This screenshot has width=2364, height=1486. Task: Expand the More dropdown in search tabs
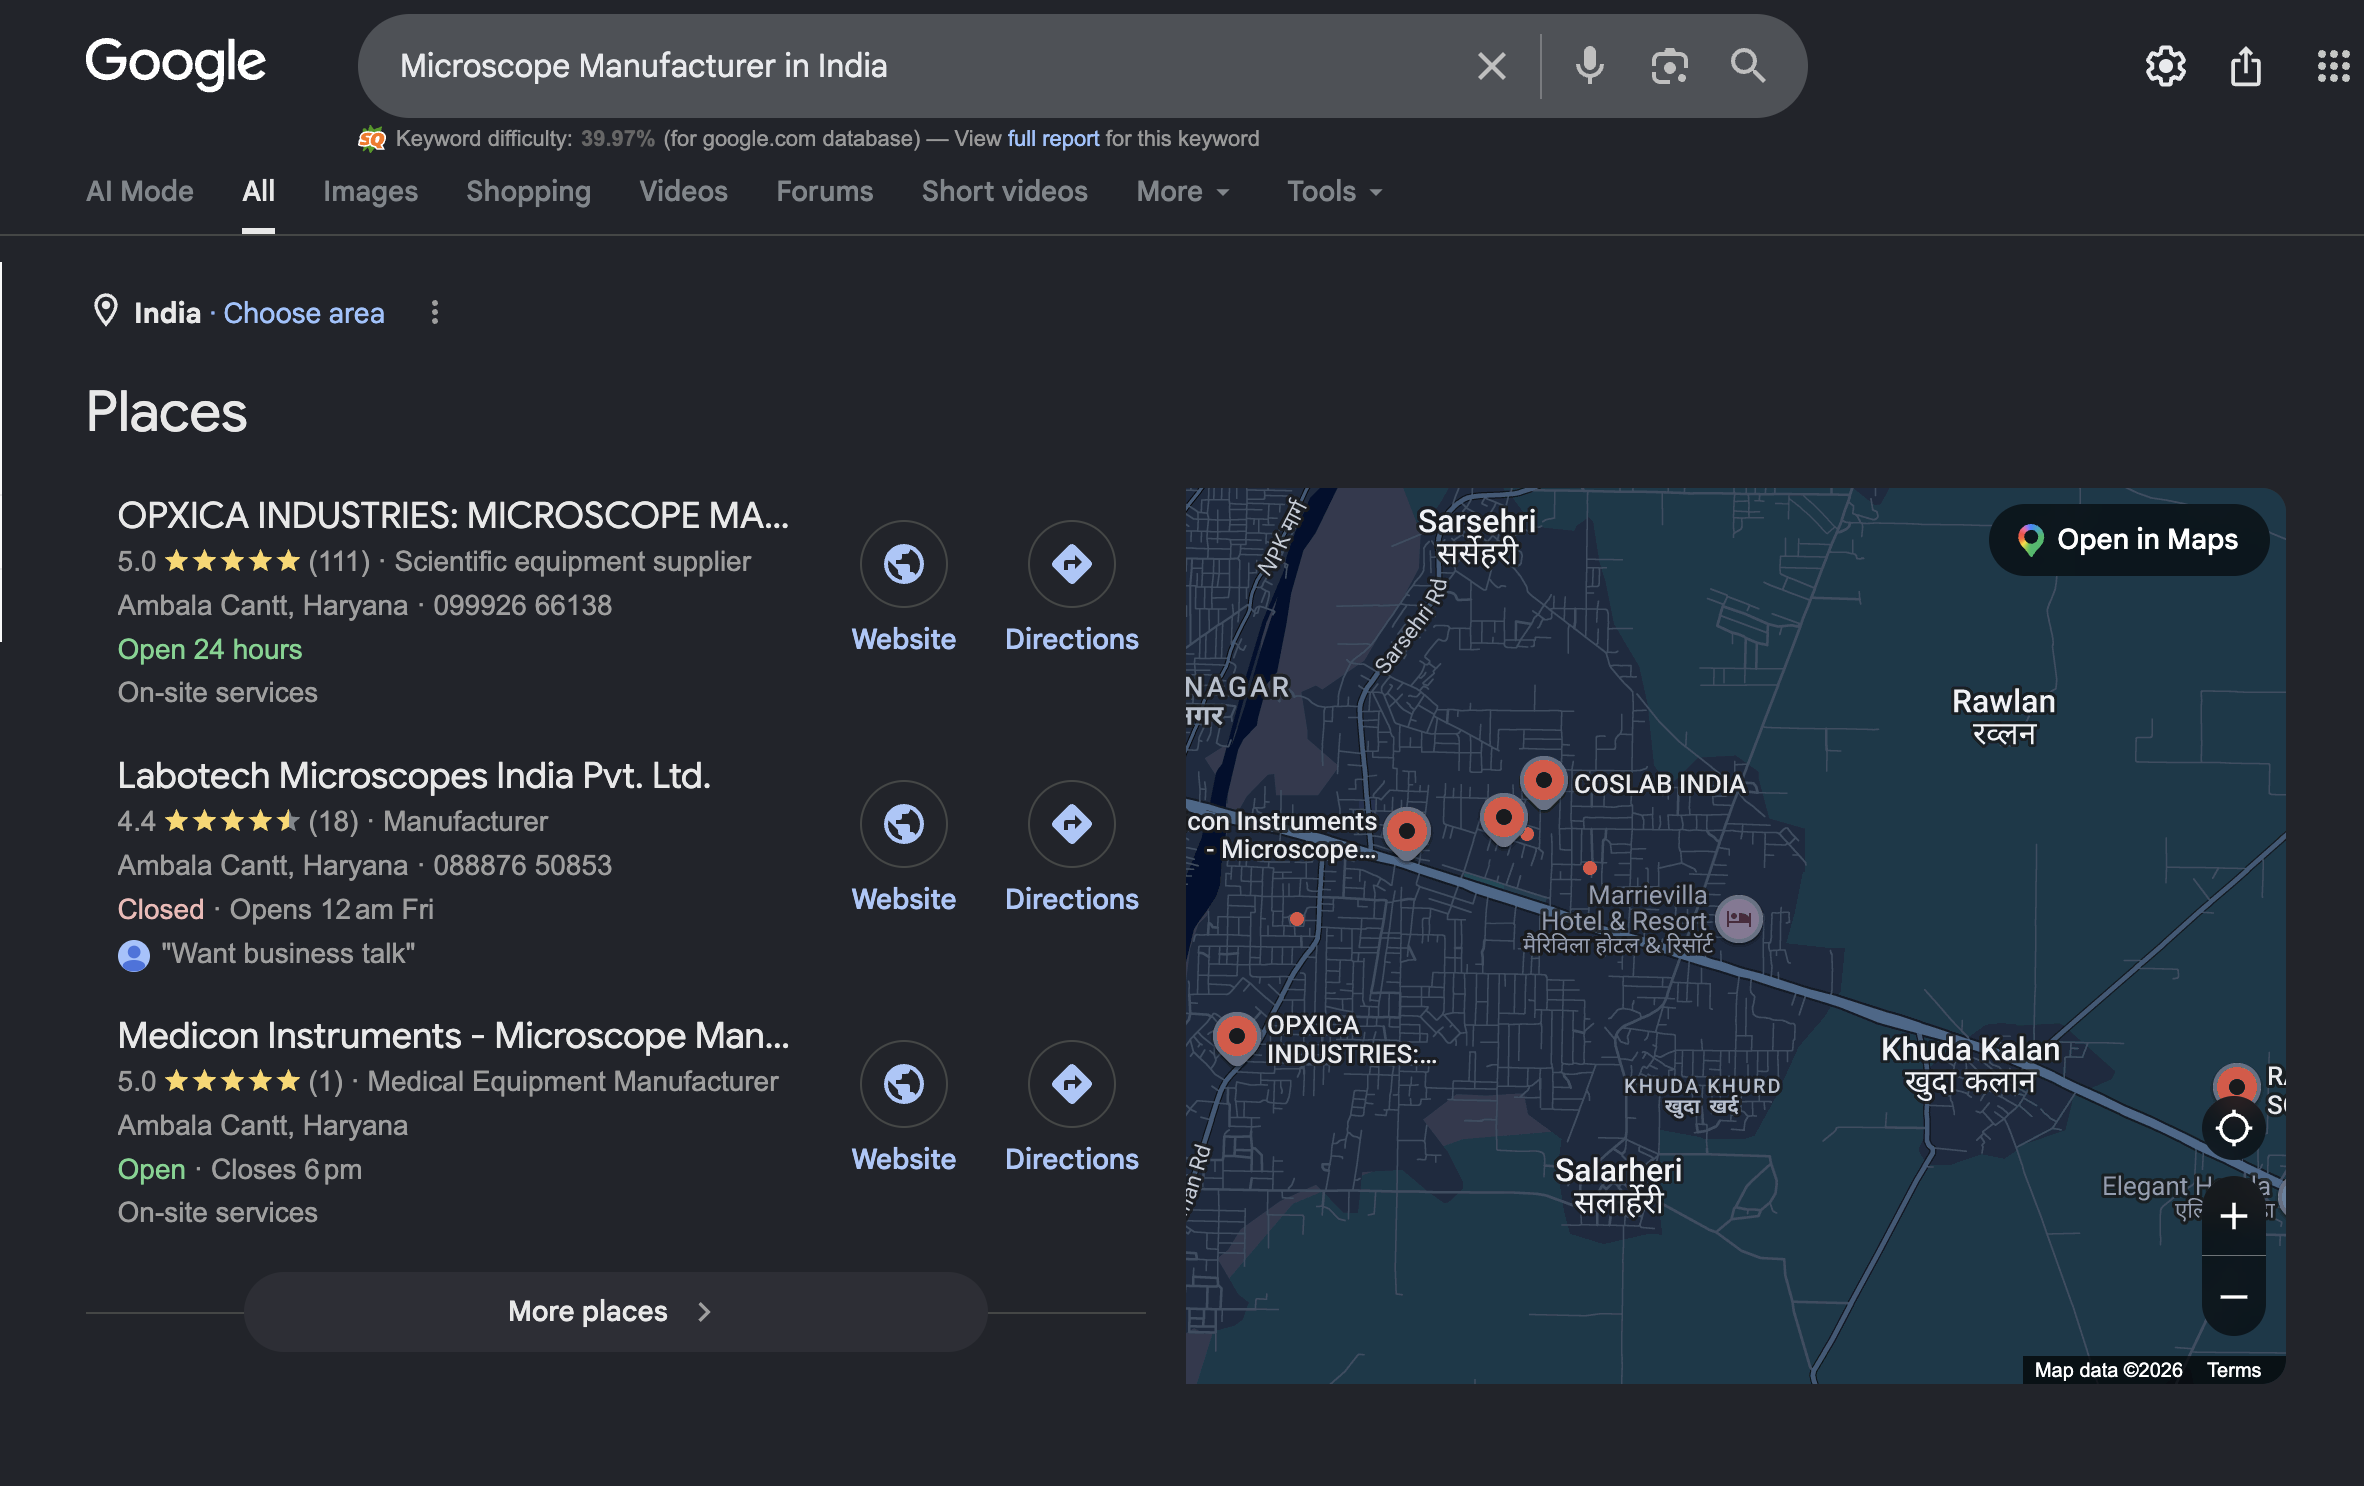coord(1183,191)
